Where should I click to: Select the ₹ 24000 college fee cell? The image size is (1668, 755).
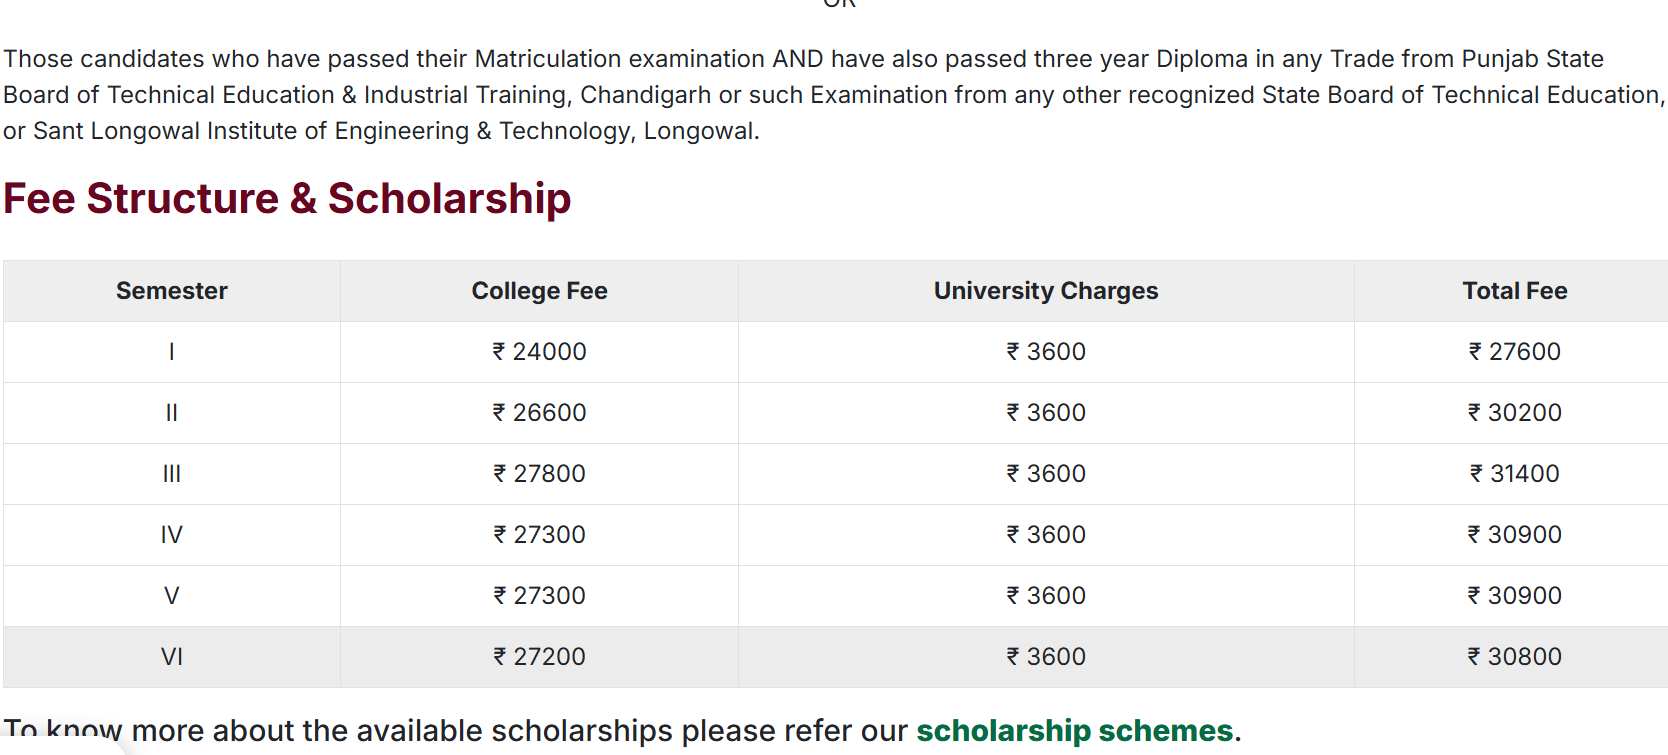(539, 352)
